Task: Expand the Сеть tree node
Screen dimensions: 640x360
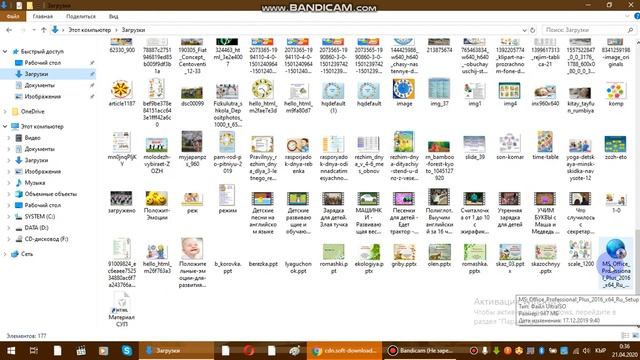Action: click(x=5, y=254)
